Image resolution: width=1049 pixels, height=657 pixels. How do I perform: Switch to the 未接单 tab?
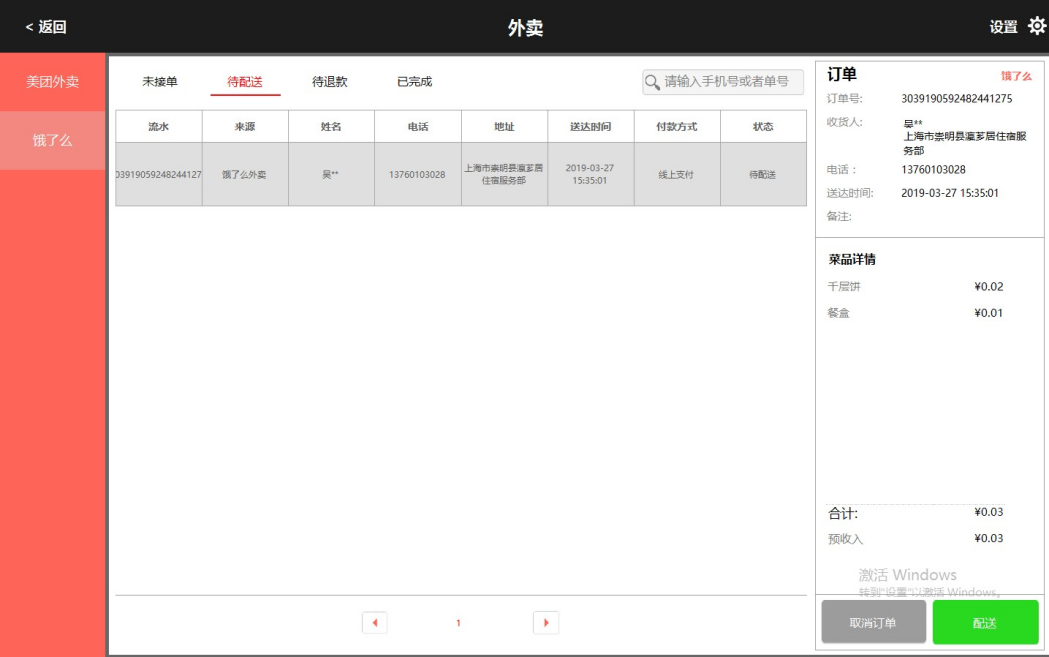click(160, 82)
